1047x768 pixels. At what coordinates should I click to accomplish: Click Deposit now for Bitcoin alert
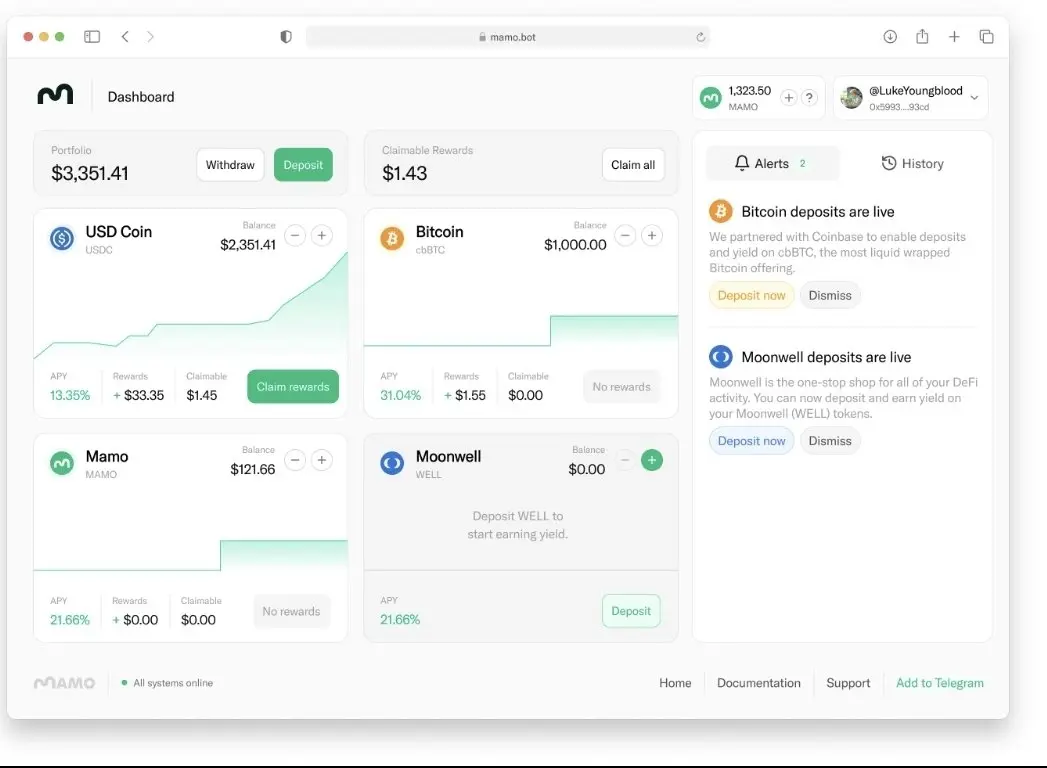point(751,295)
